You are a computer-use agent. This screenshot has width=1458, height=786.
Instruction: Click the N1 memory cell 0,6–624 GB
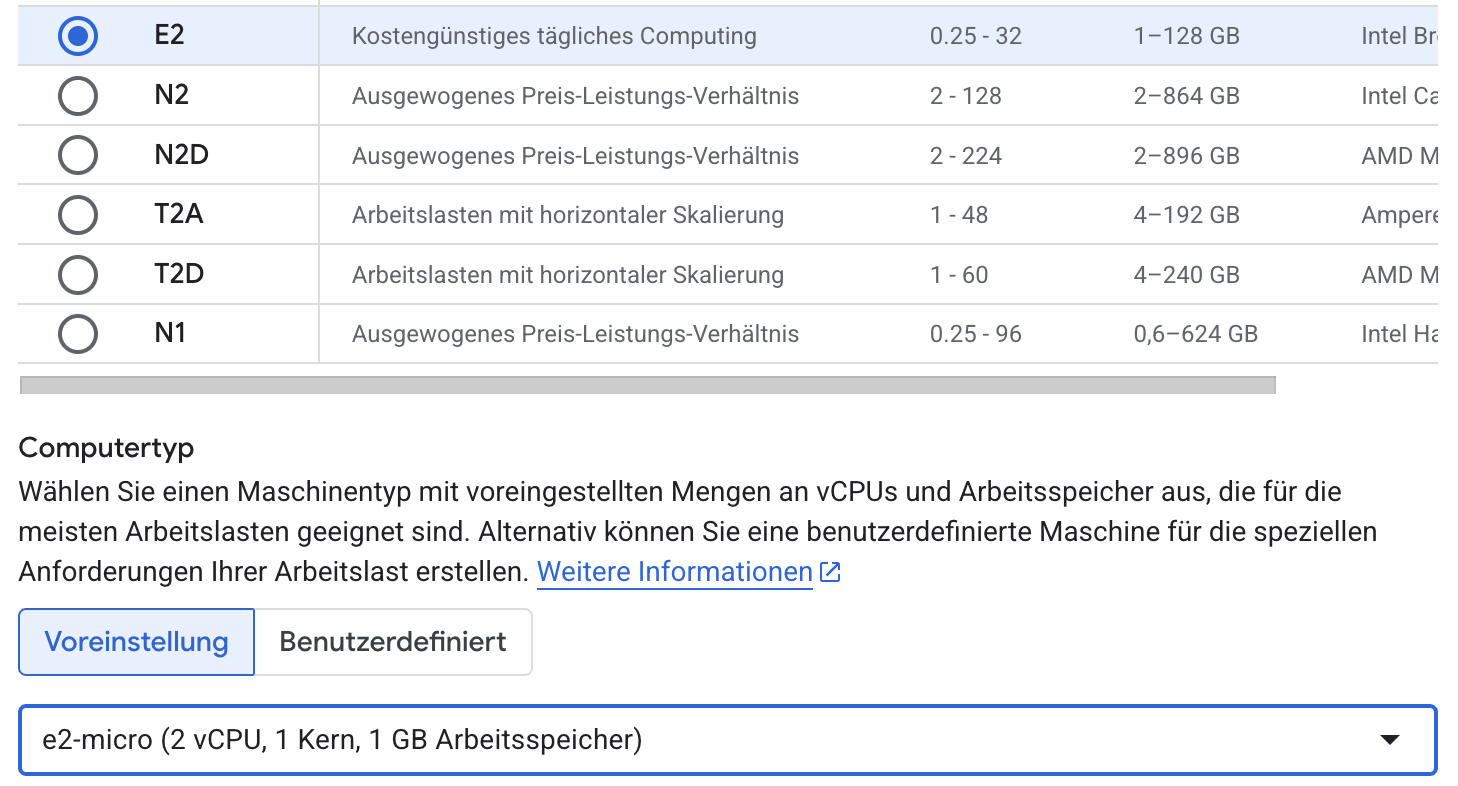[1195, 334]
